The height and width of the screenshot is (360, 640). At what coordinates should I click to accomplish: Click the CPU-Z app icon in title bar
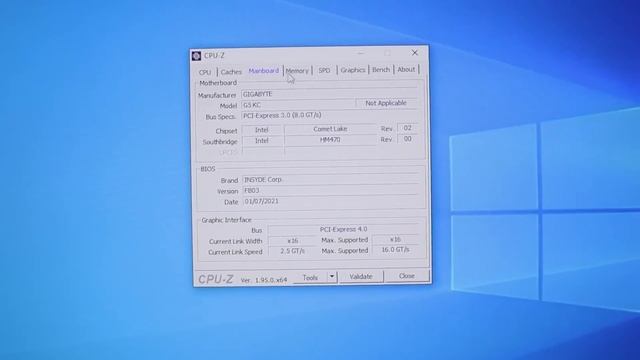click(x=196, y=56)
